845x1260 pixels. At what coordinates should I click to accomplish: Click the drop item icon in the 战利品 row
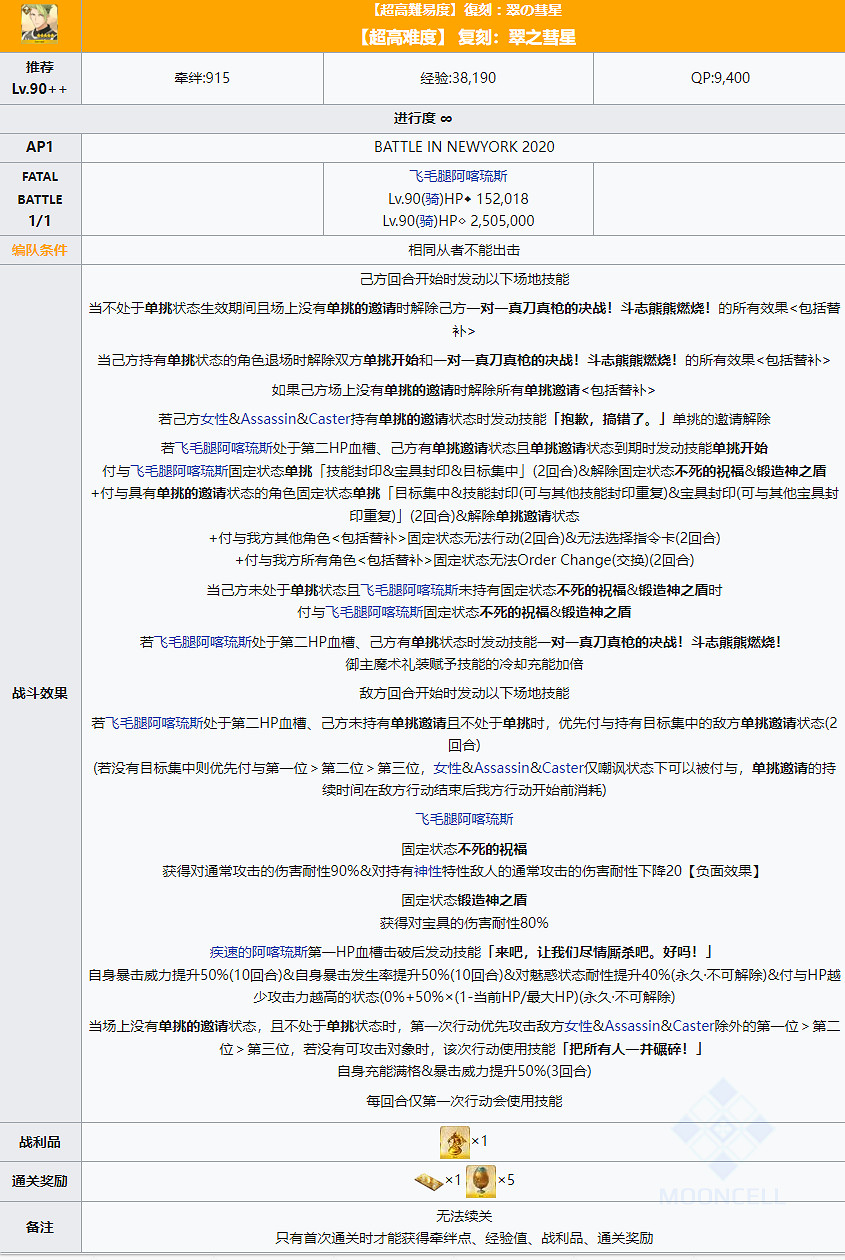tap(455, 1142)
